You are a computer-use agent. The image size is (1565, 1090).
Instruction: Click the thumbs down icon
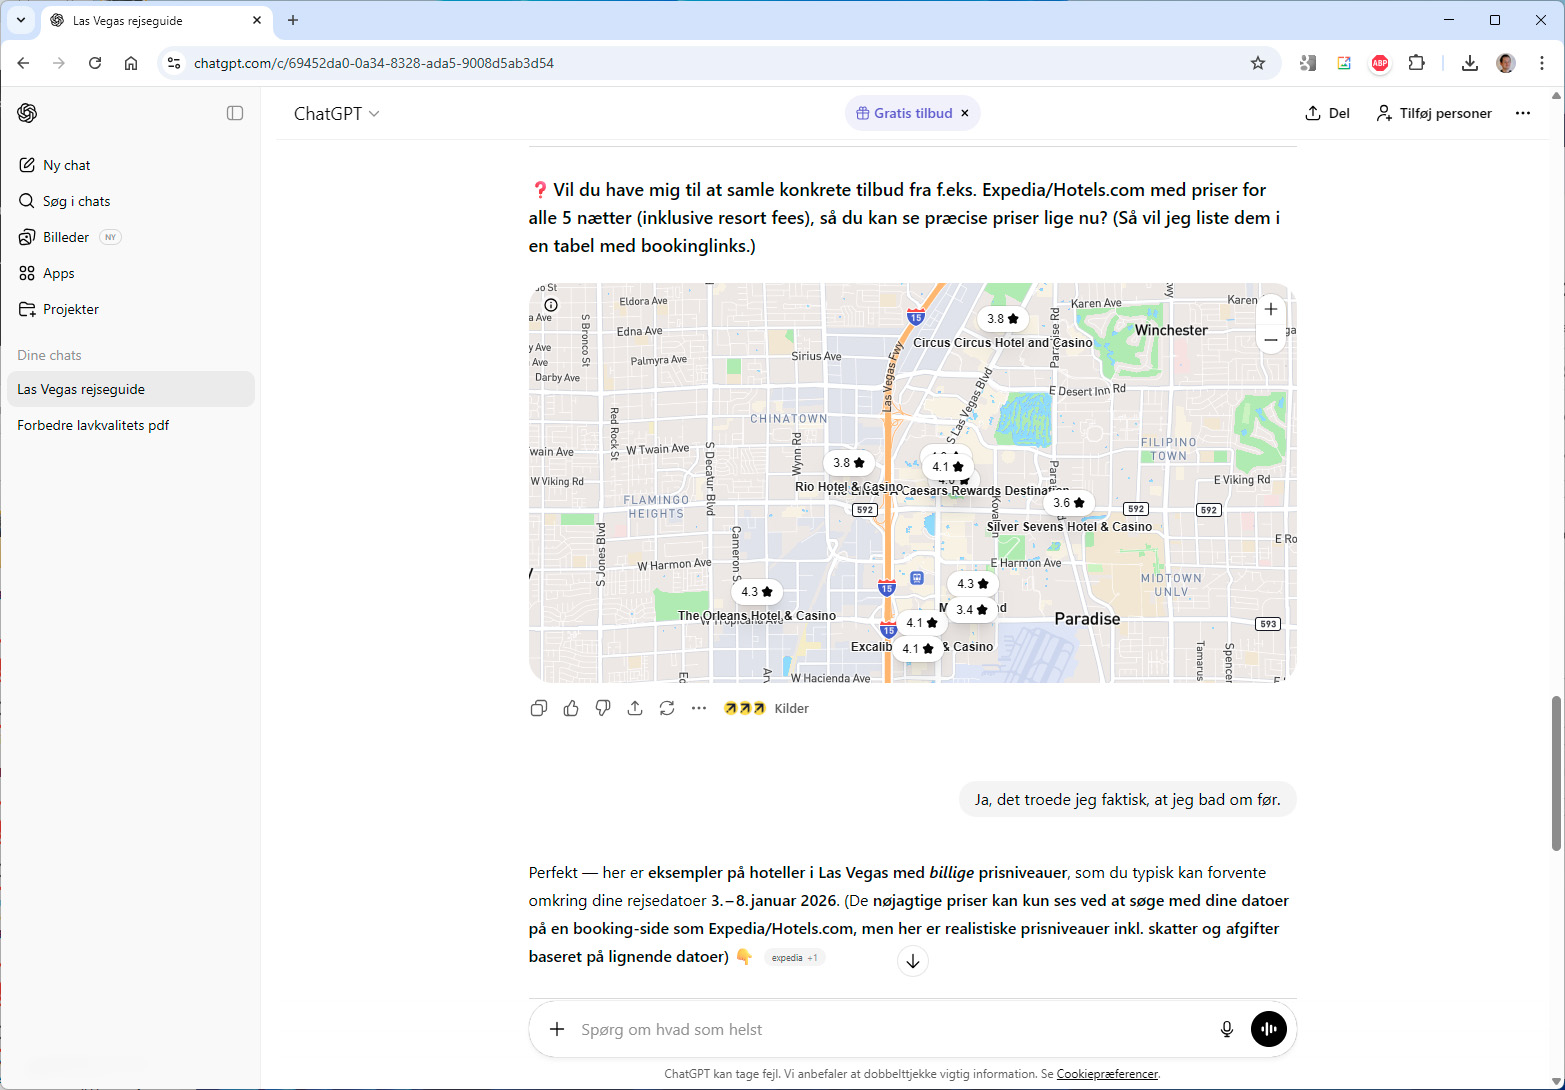click(x=603, y=708)
